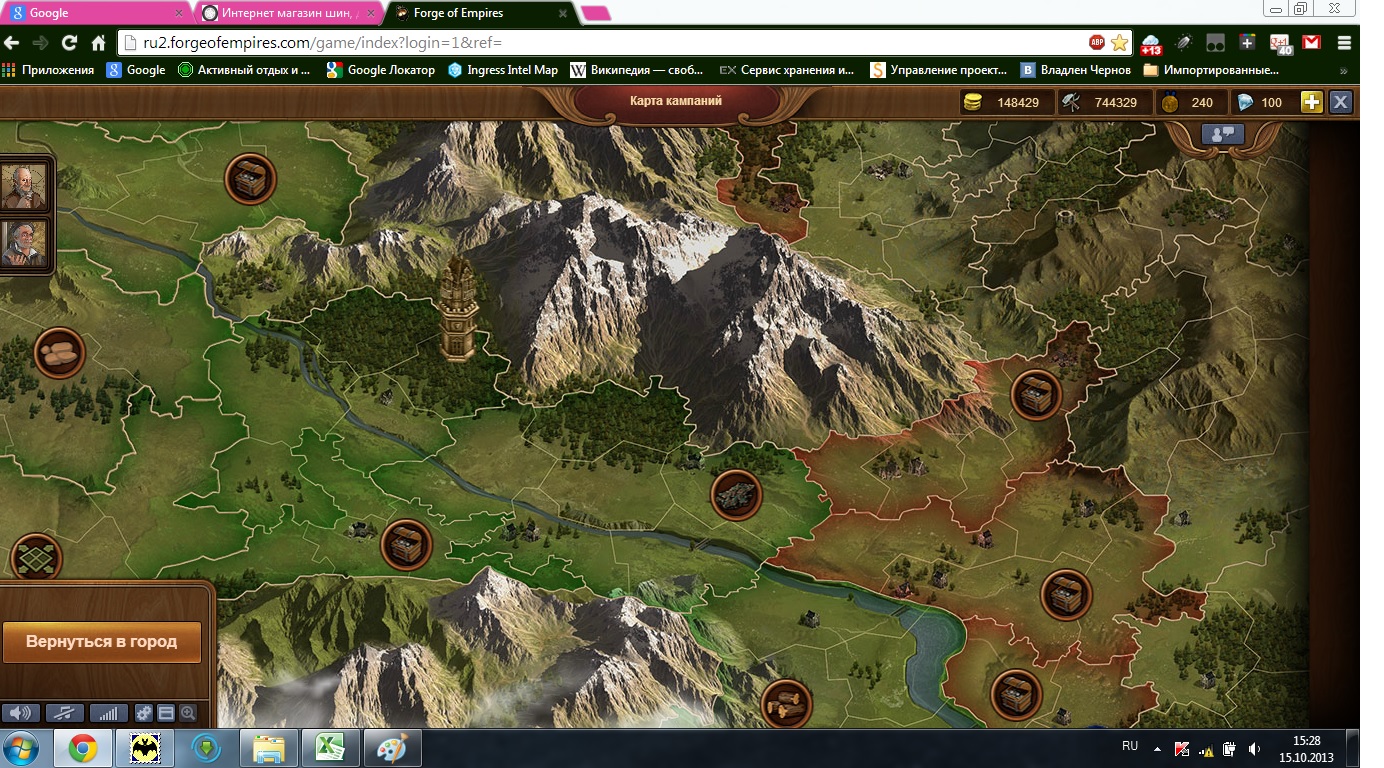Screen dimensions: 1384x768
Task: Open Paint from the taskbar
Action: tap(393, 747)
